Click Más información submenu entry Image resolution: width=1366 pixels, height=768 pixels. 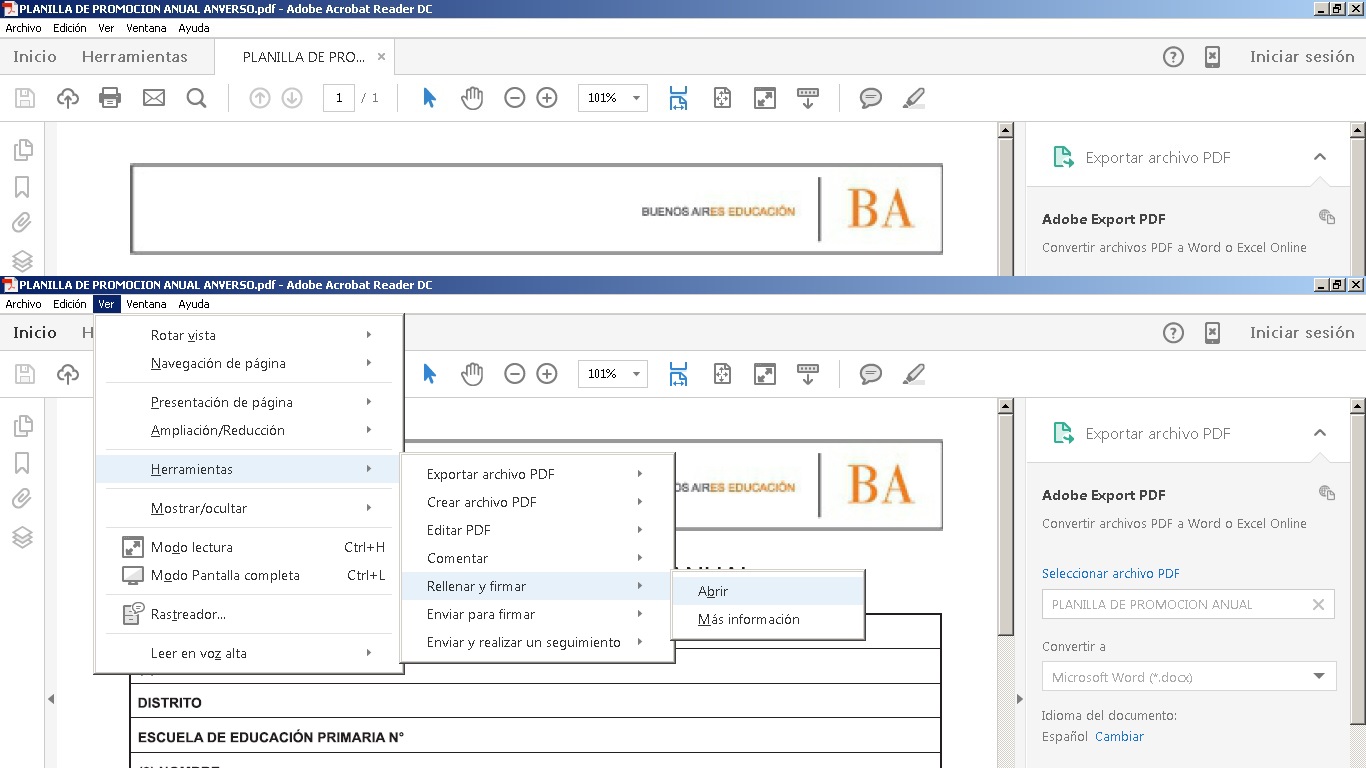coord(749,619)
